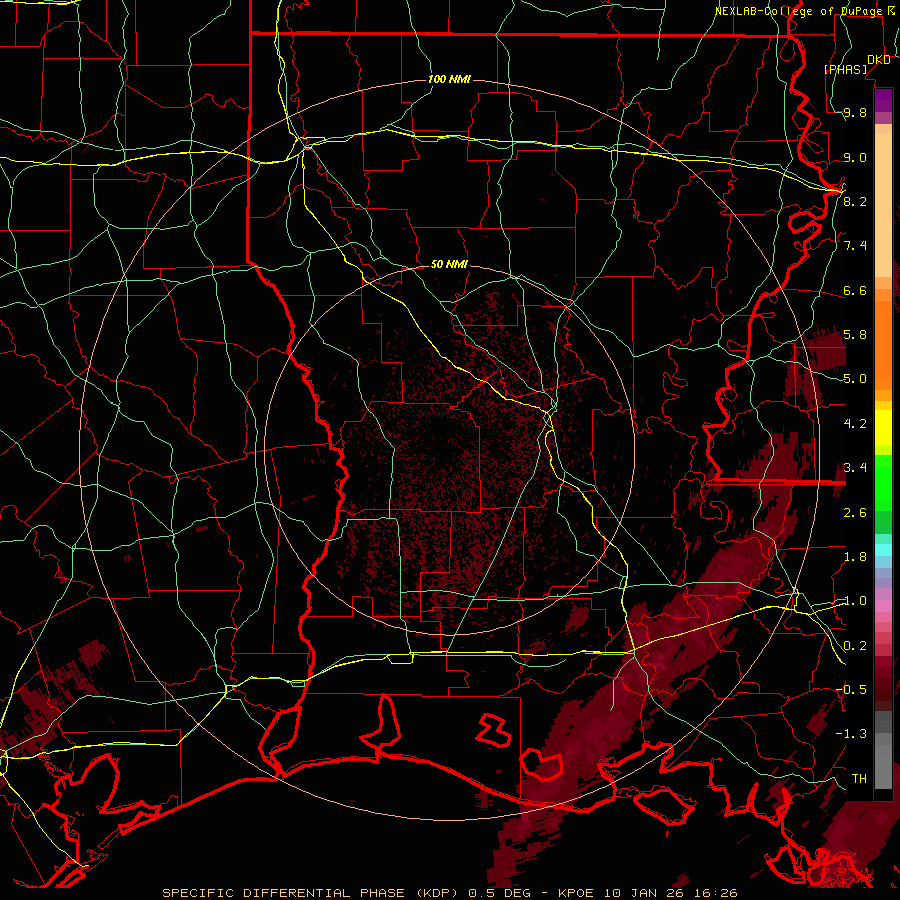Click the timestamp '10 JAN 26 16:26'

click(670, 893)
